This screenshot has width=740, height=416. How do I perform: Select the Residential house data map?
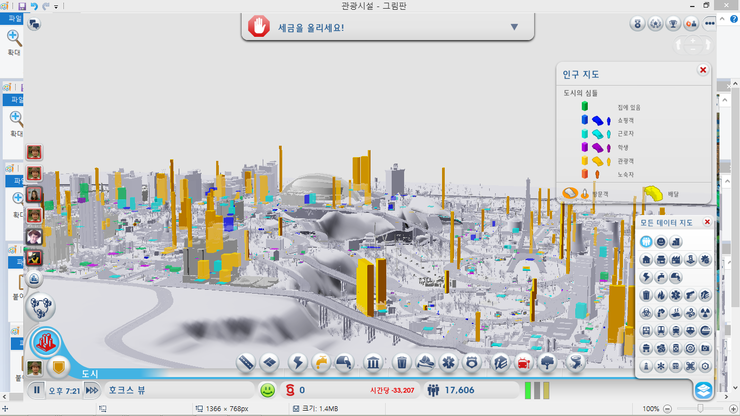(646, 259)
